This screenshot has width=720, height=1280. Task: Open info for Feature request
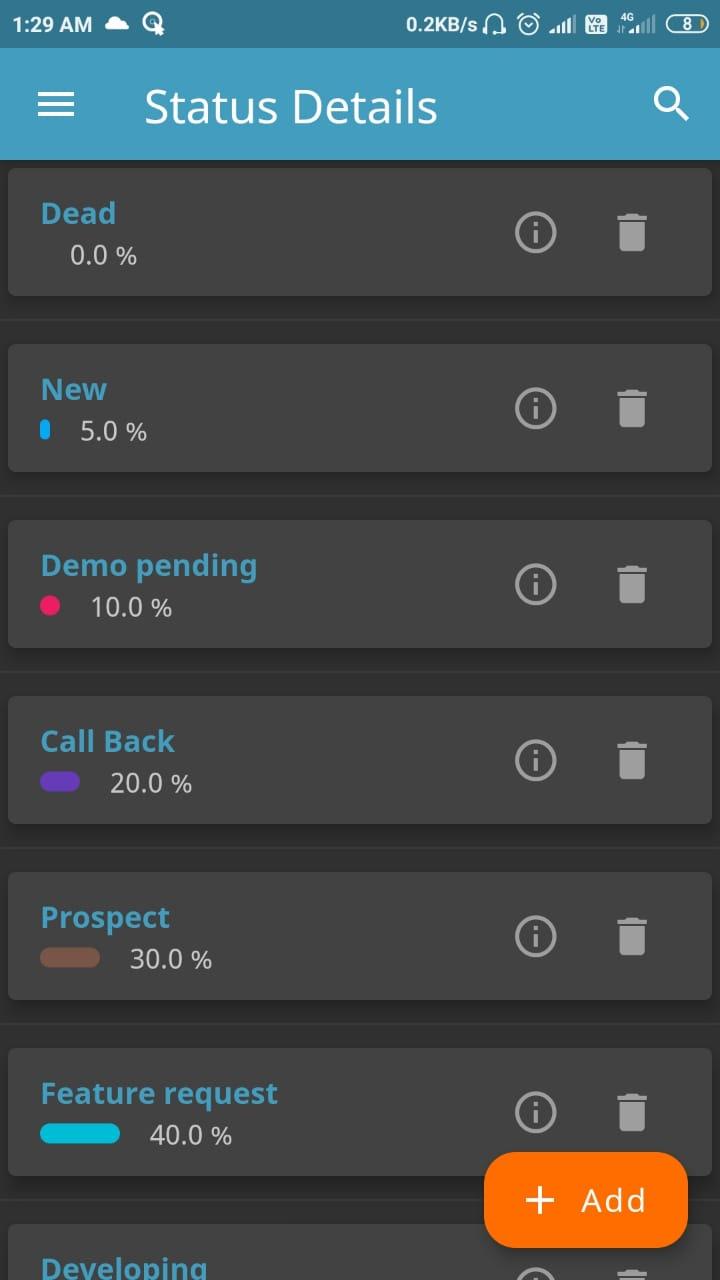pos(535,1112)
